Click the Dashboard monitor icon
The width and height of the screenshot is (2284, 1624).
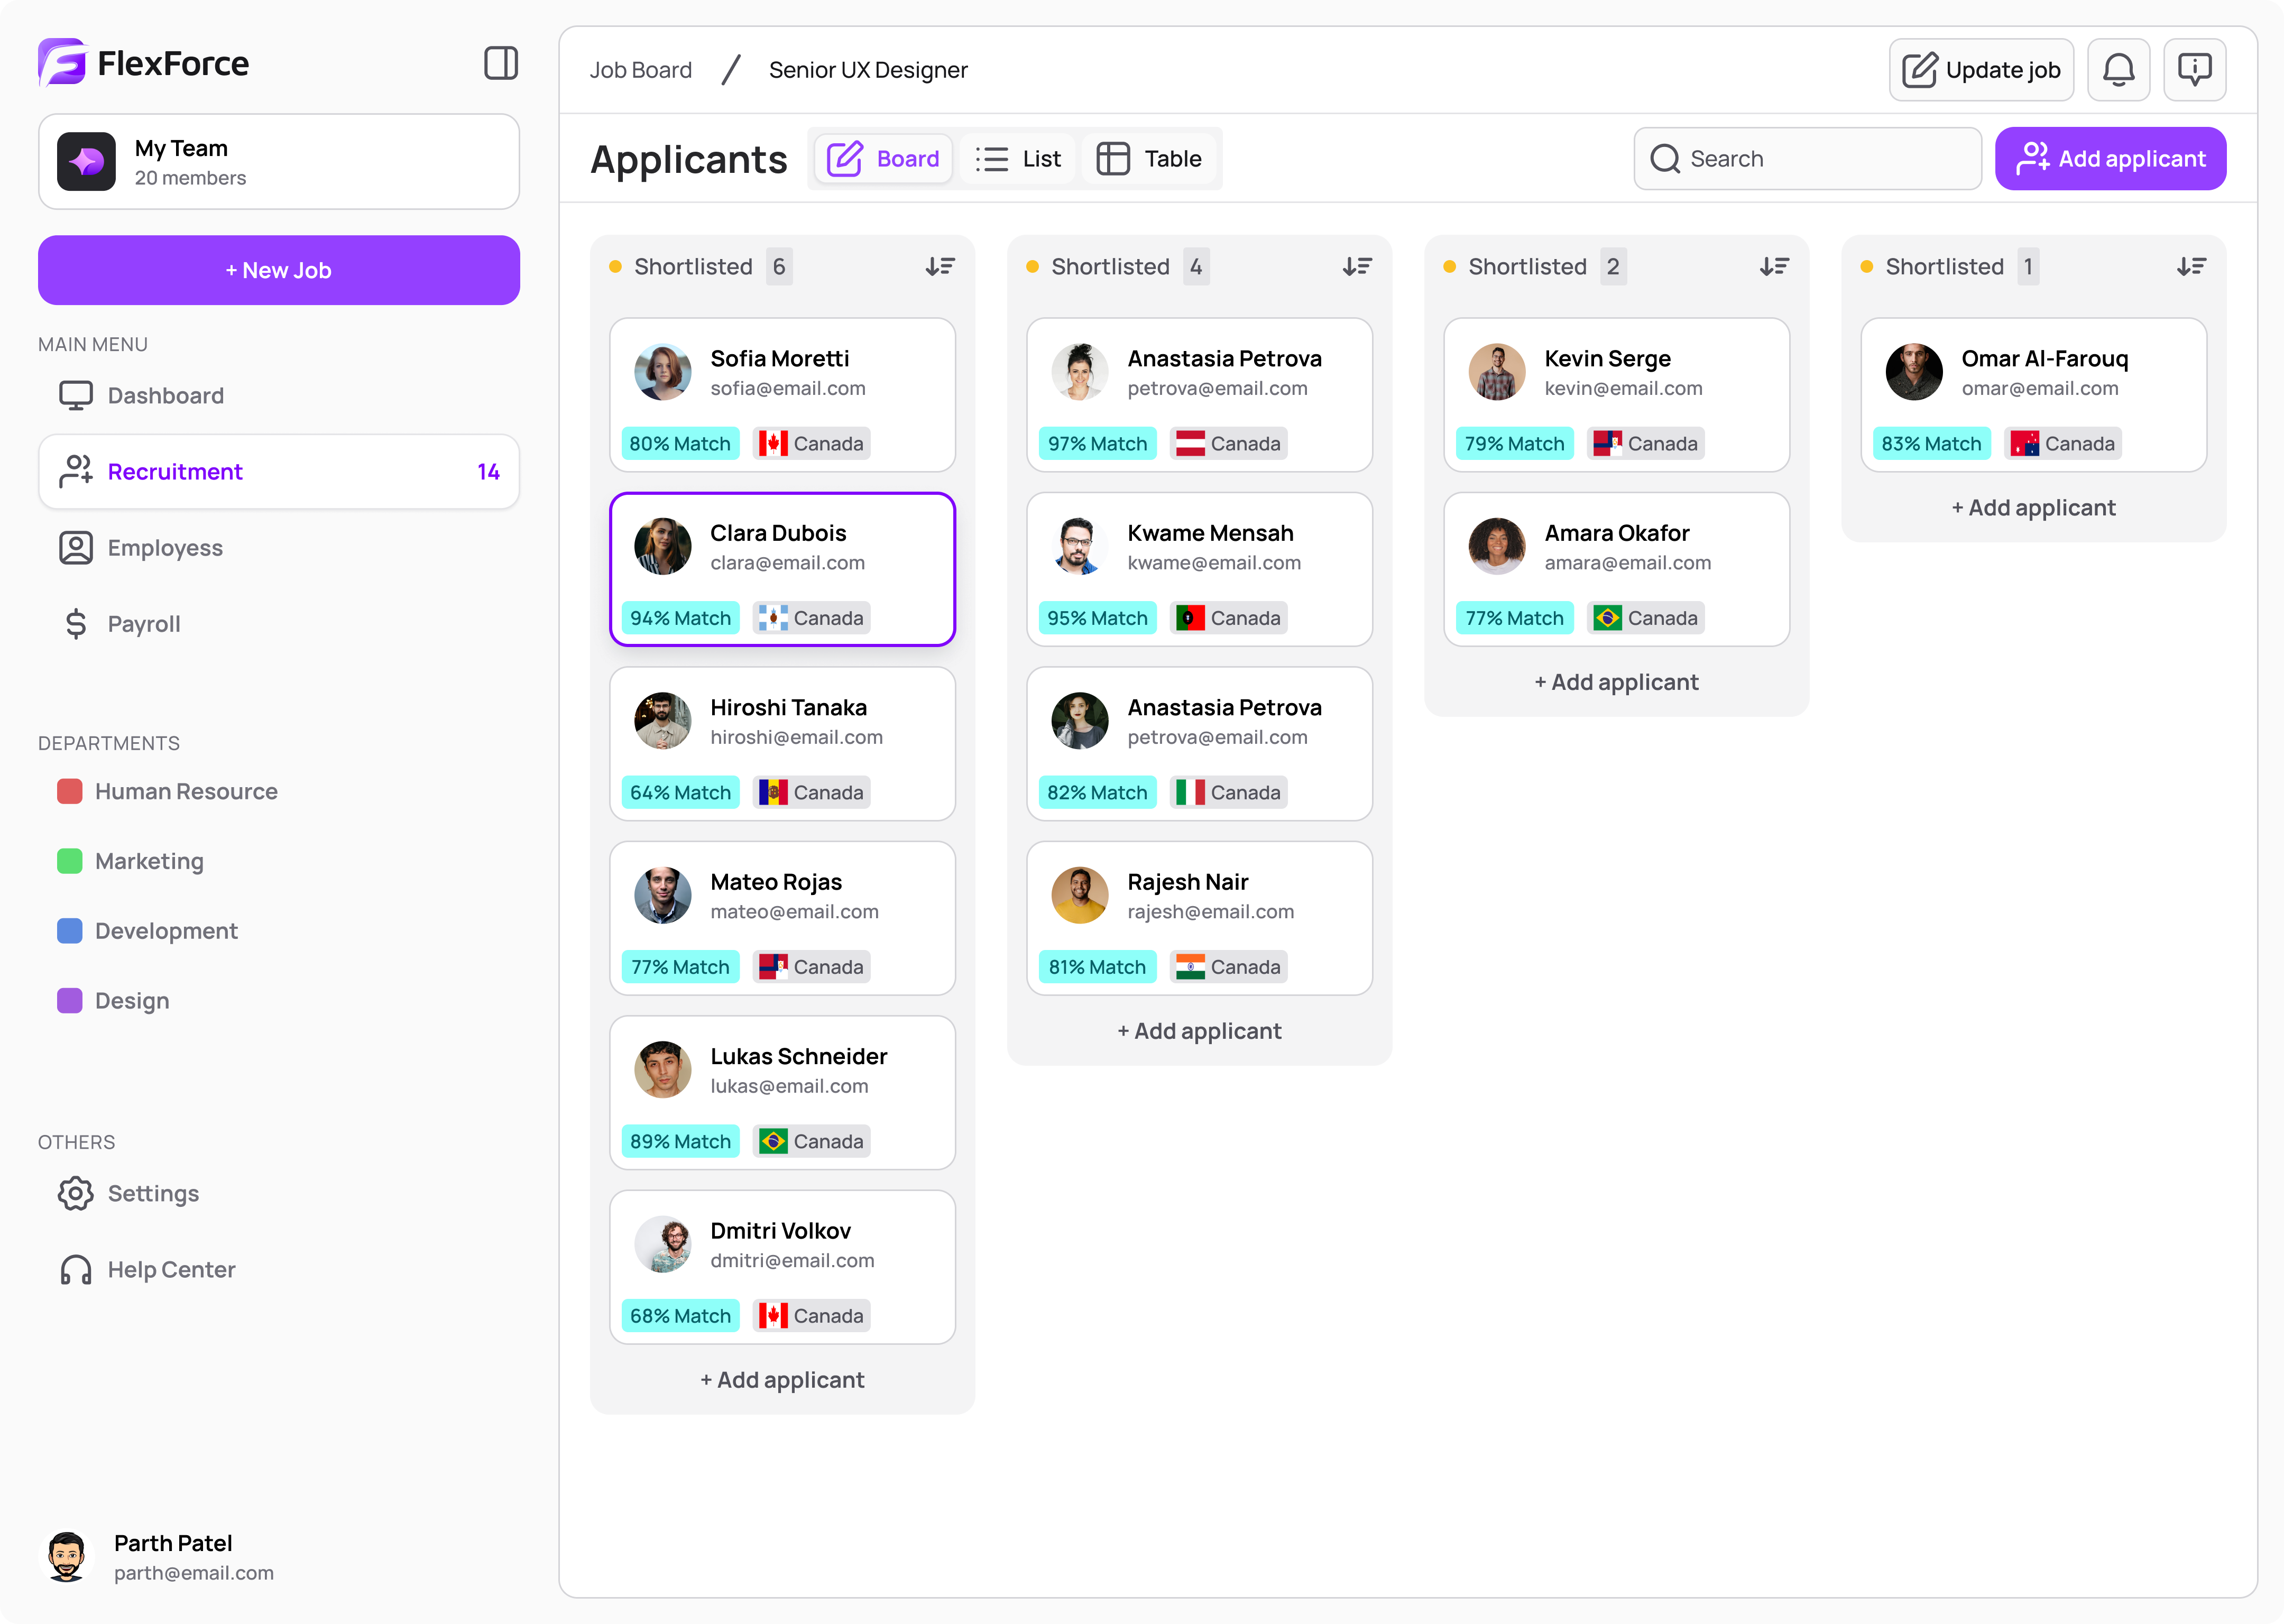pyautogui.click(x=76, y=396)
